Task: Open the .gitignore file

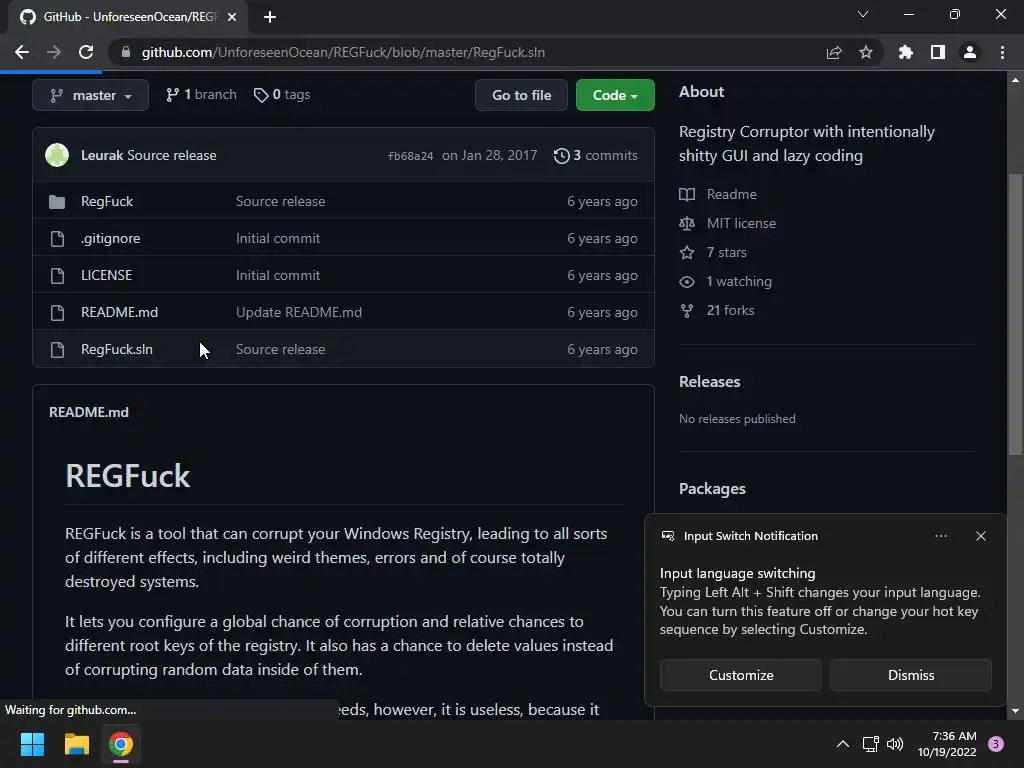Action: pyautogui.click(x=110, y=238)
